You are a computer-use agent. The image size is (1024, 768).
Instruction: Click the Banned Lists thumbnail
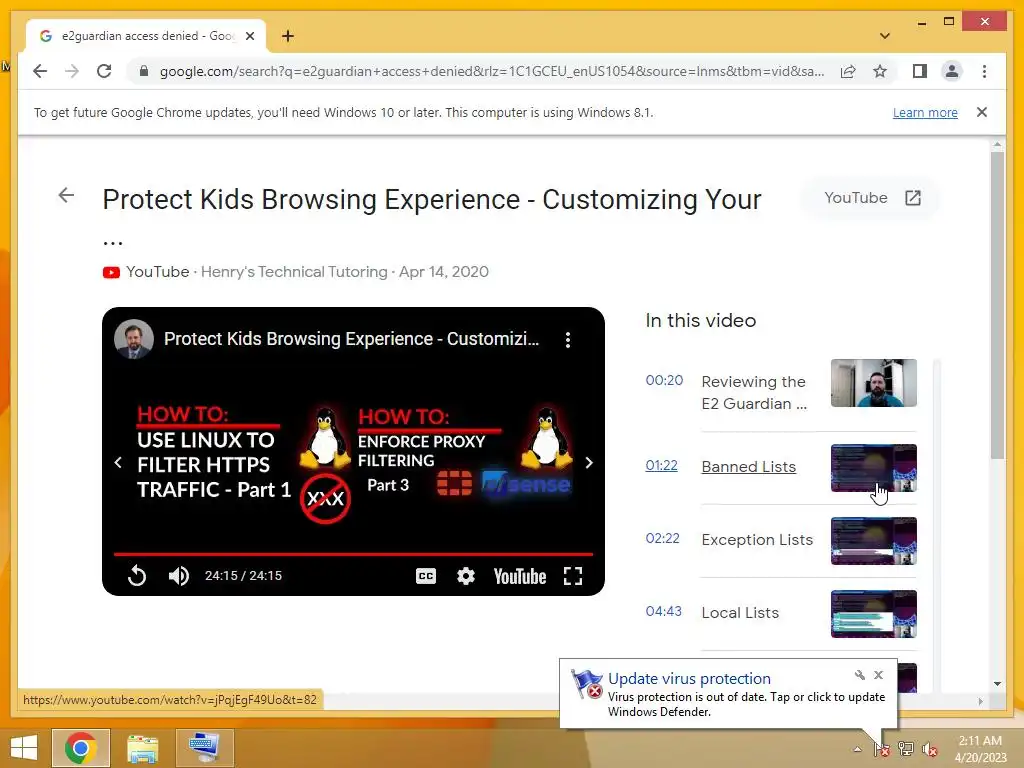tap(874, 468)
